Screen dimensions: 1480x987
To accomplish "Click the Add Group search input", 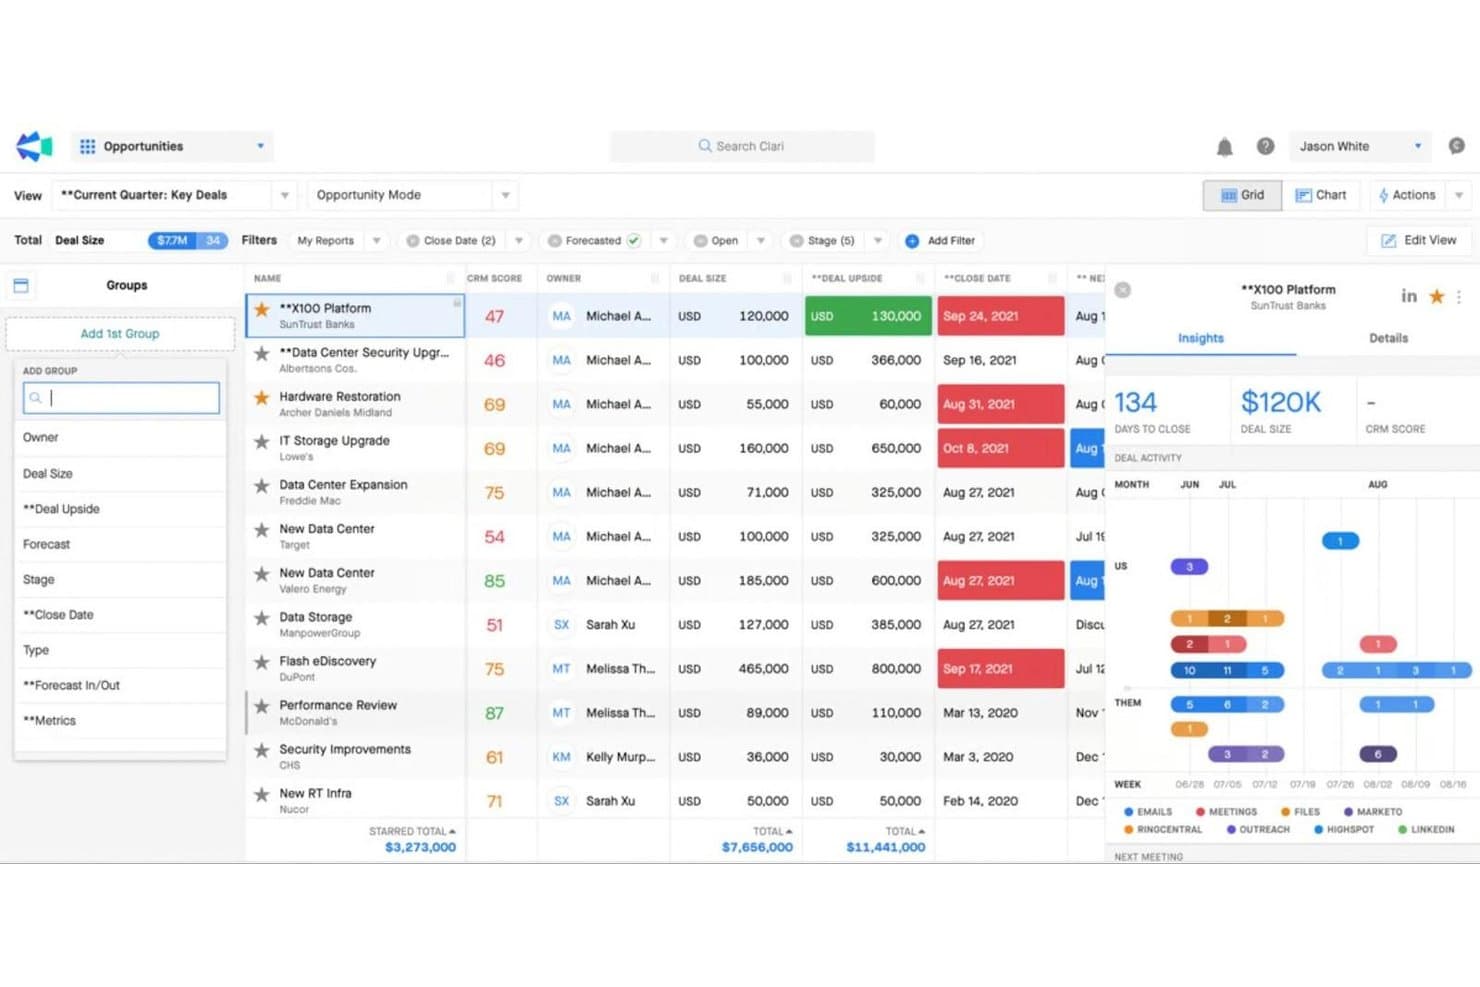I will click(121, 398).
